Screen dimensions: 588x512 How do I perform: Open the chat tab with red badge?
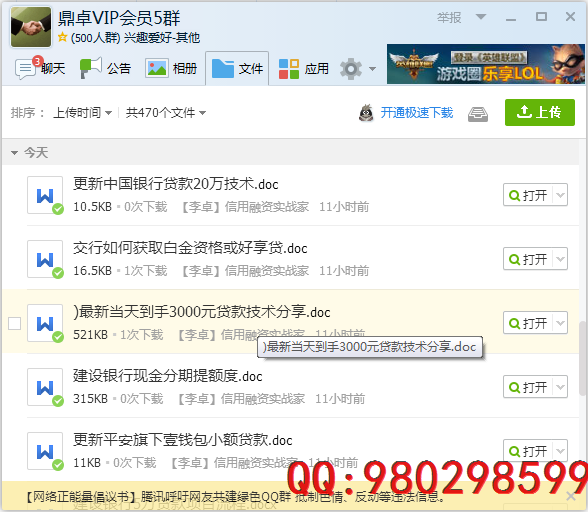40,68
